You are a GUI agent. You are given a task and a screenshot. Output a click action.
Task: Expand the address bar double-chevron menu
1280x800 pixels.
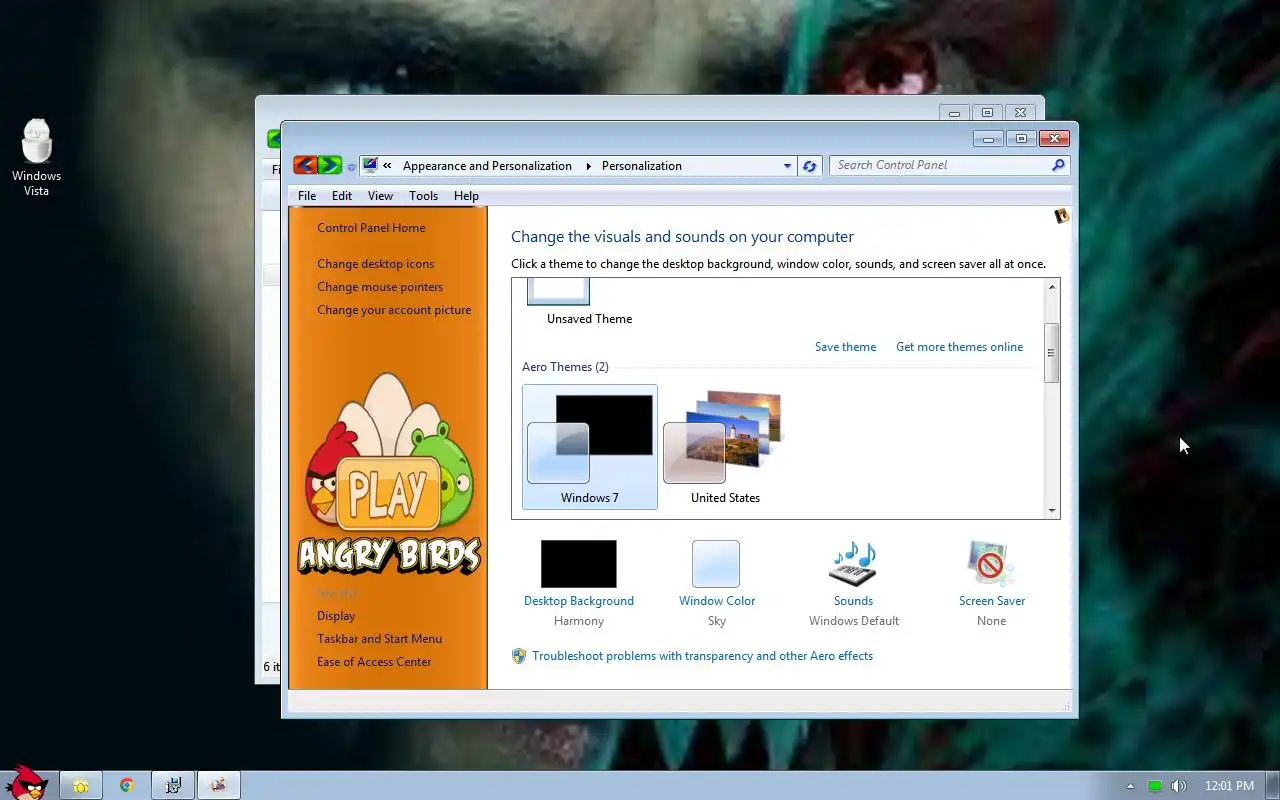[387, 166]
